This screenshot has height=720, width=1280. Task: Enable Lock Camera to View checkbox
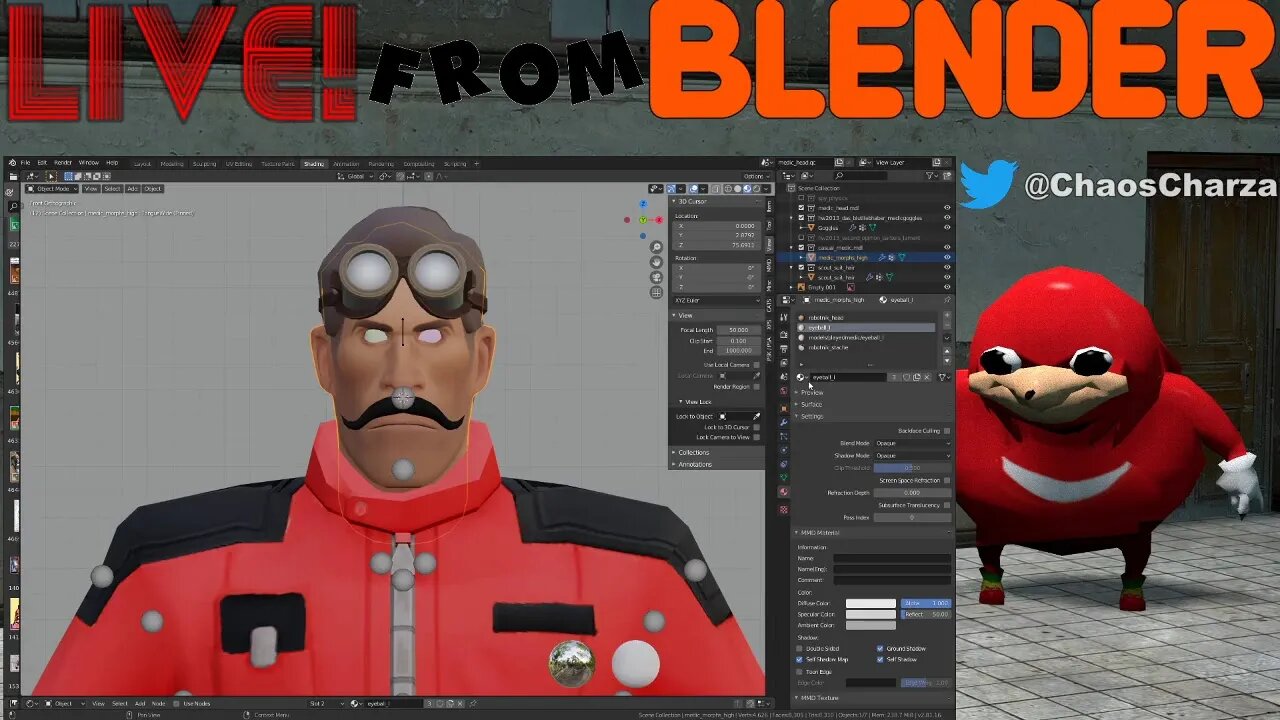click(x=757, y=437)
